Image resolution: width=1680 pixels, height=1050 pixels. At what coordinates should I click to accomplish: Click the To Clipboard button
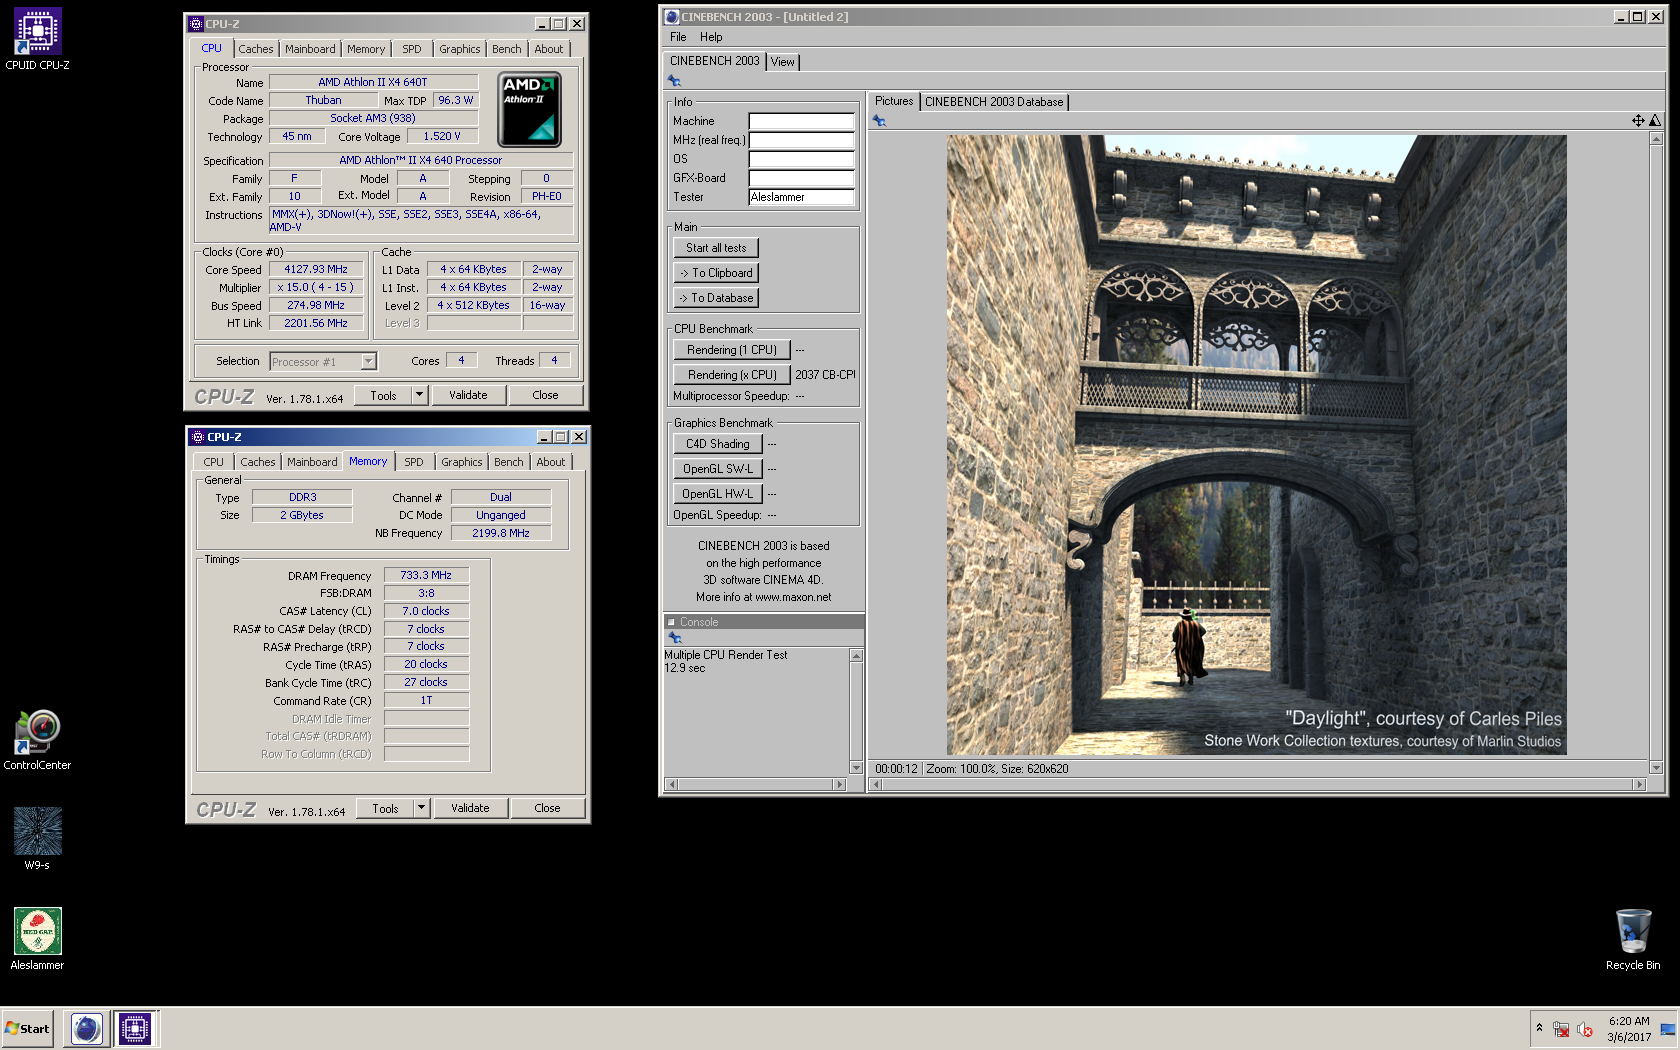(x=716, y=273)
